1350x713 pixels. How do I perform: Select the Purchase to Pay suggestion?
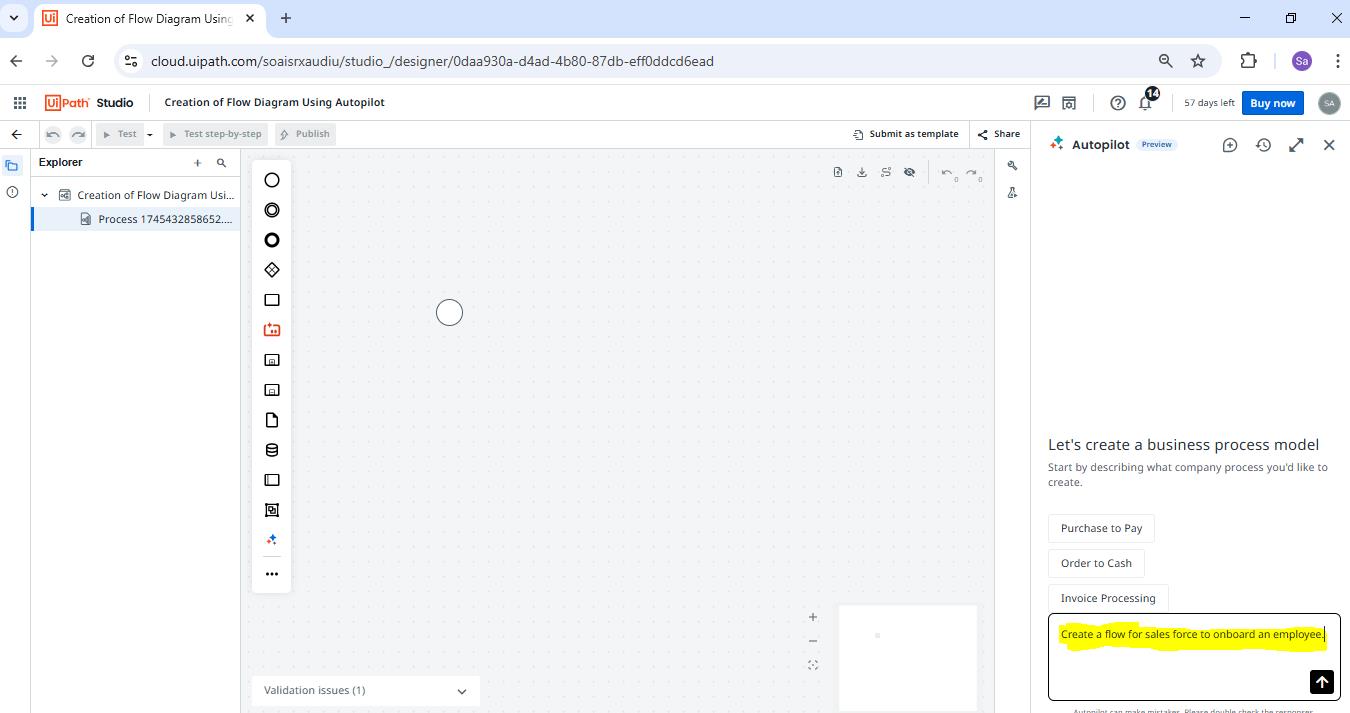[x=1101, y=528]
